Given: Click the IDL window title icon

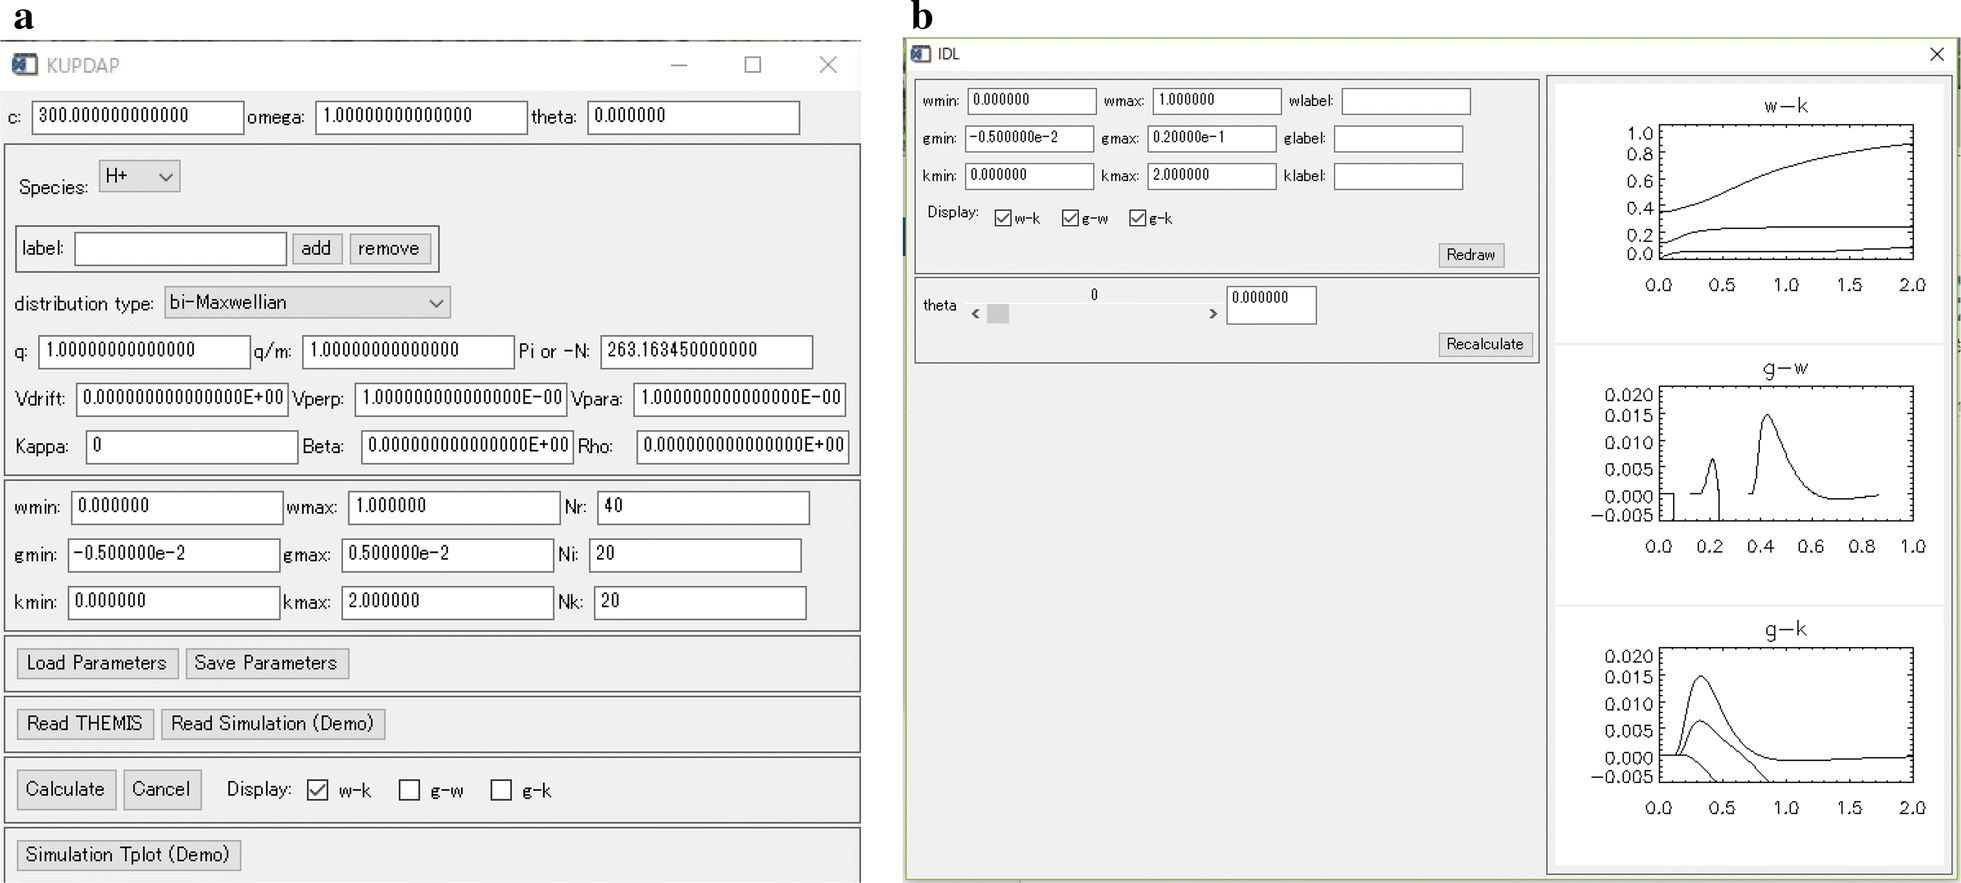Looking at the screenshot, I should point(921,54).
